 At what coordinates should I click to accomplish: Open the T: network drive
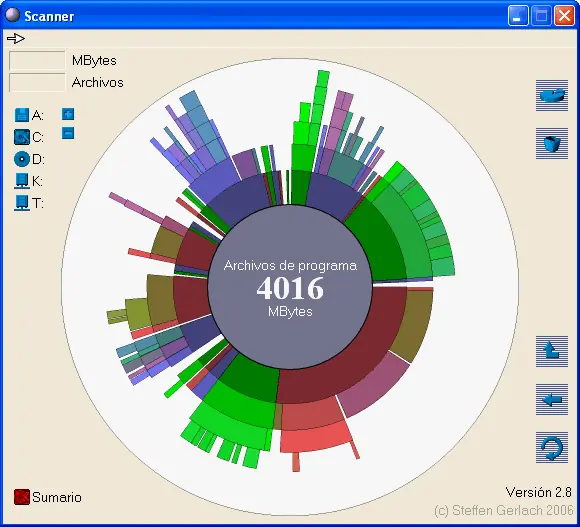point(22,203)
